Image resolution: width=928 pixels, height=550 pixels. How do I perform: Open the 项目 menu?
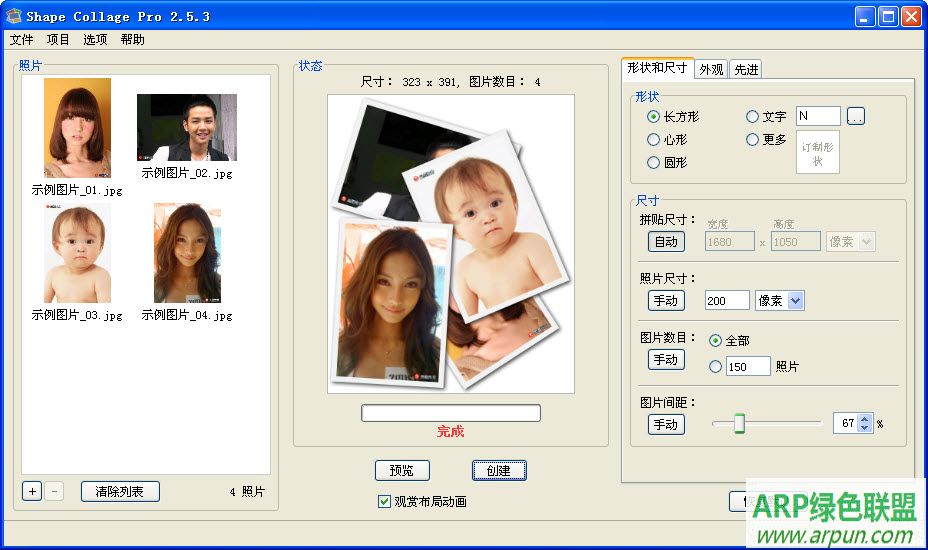click(58, 40)
